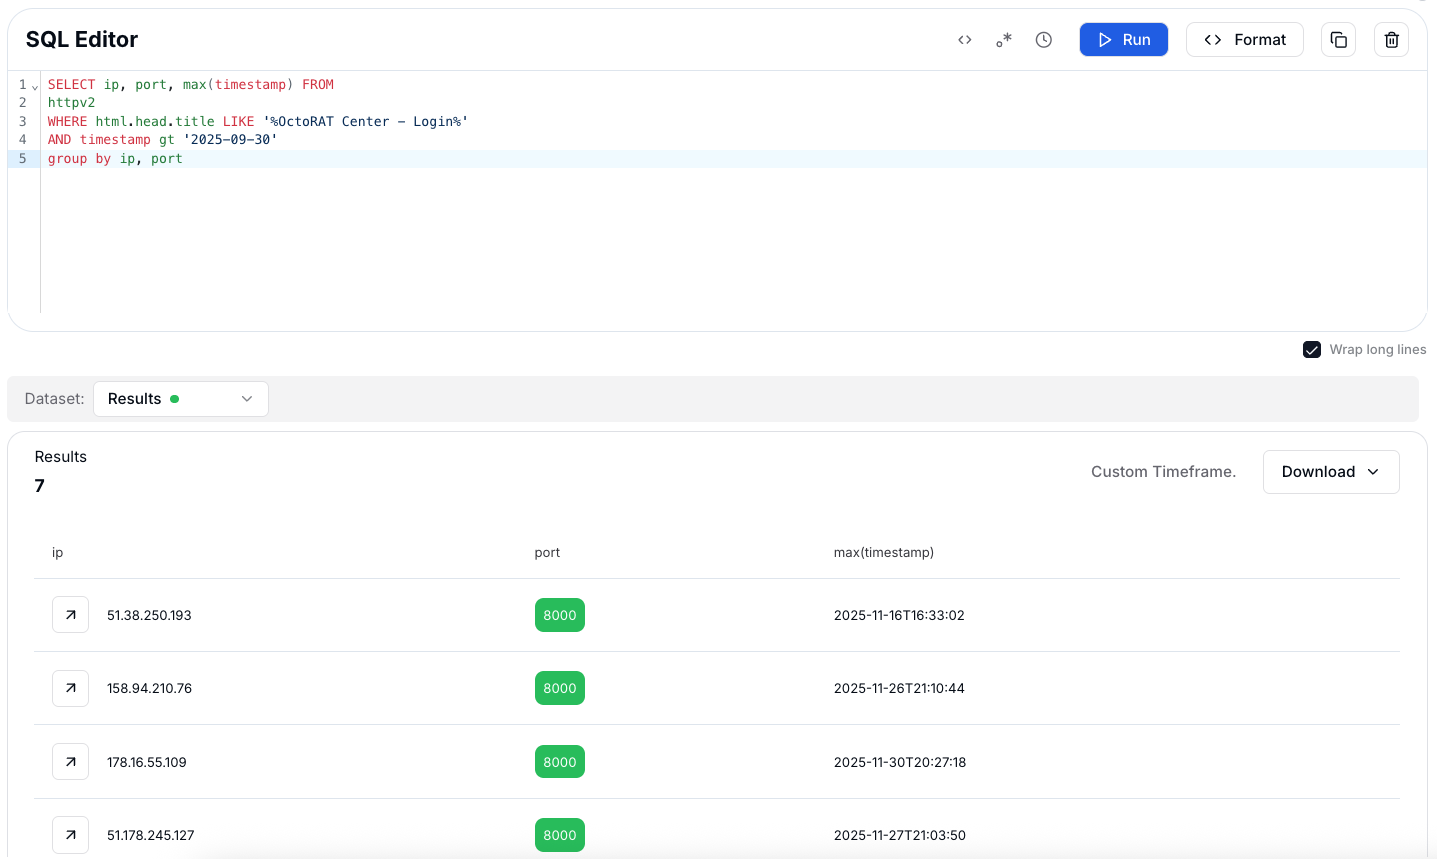Image resolution: width=1437 pixels, height=859 pixels.
Task: Delete the query using trash icon
Action: [1391, 40]
